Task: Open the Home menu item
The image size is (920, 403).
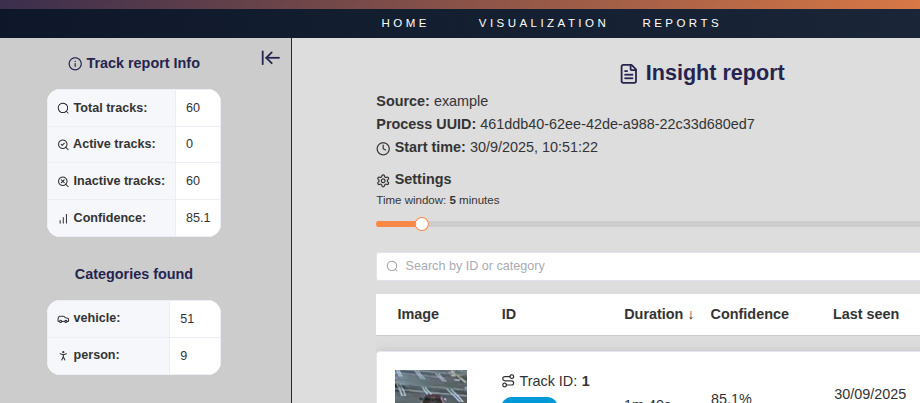Action: point(405,23)
